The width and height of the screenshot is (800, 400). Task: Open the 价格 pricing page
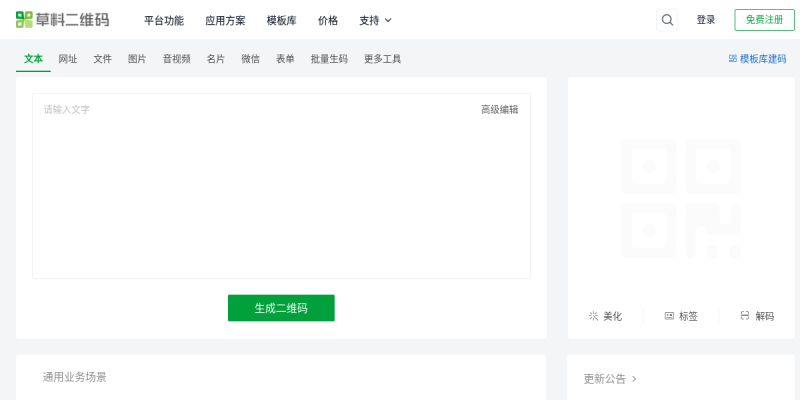point(328,20)
